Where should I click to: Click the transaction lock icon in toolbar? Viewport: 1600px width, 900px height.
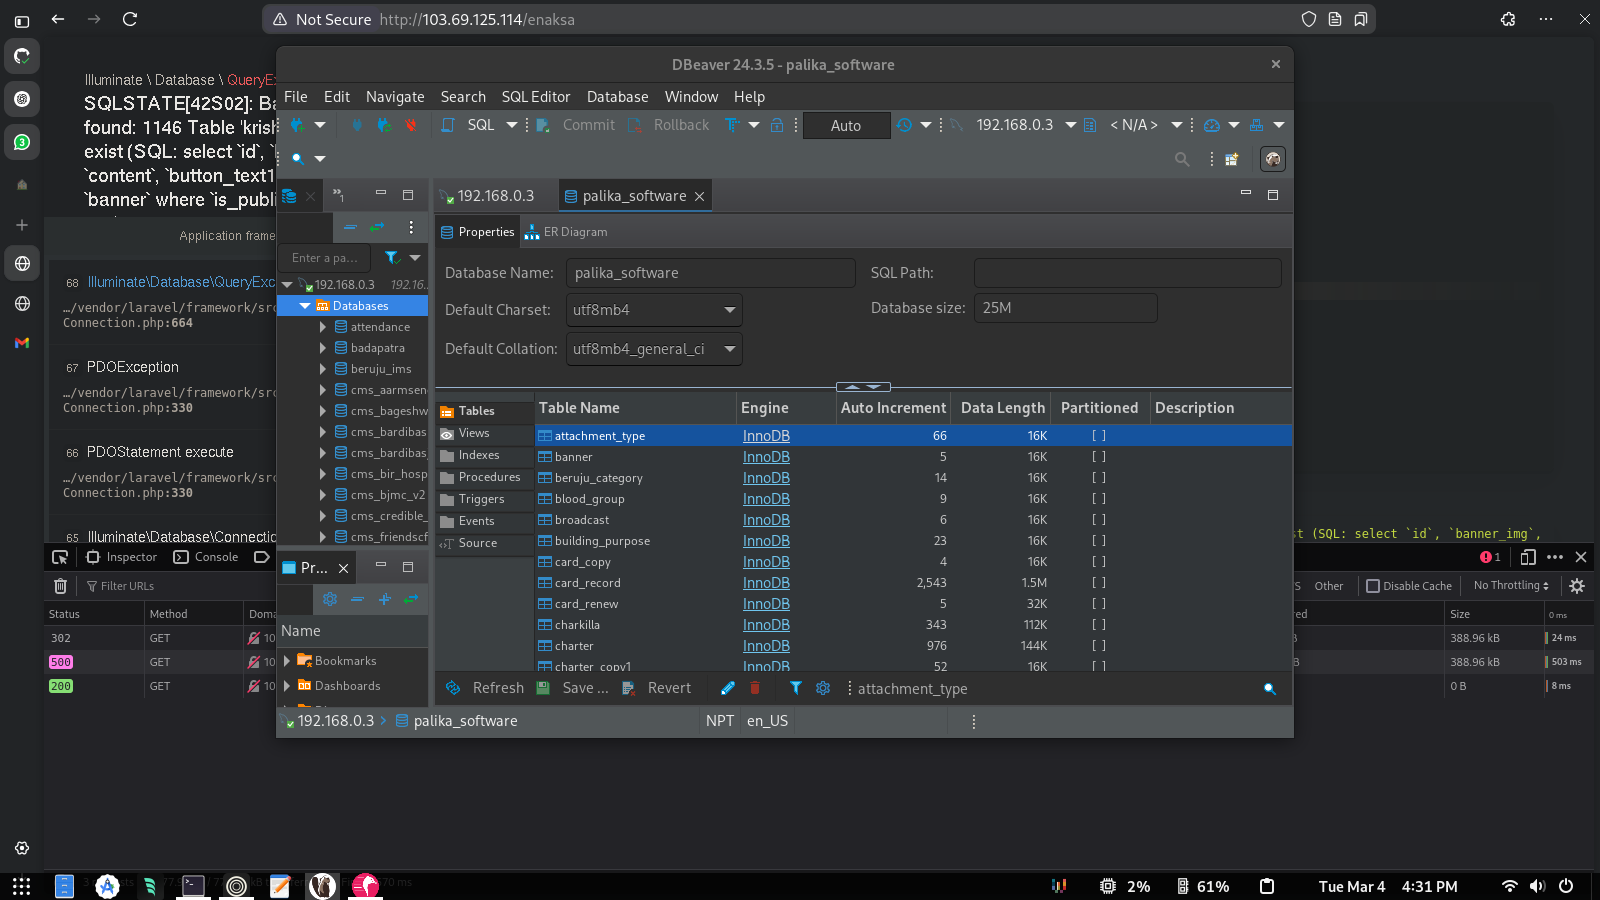pyautogui.click(x=777, y=125)
